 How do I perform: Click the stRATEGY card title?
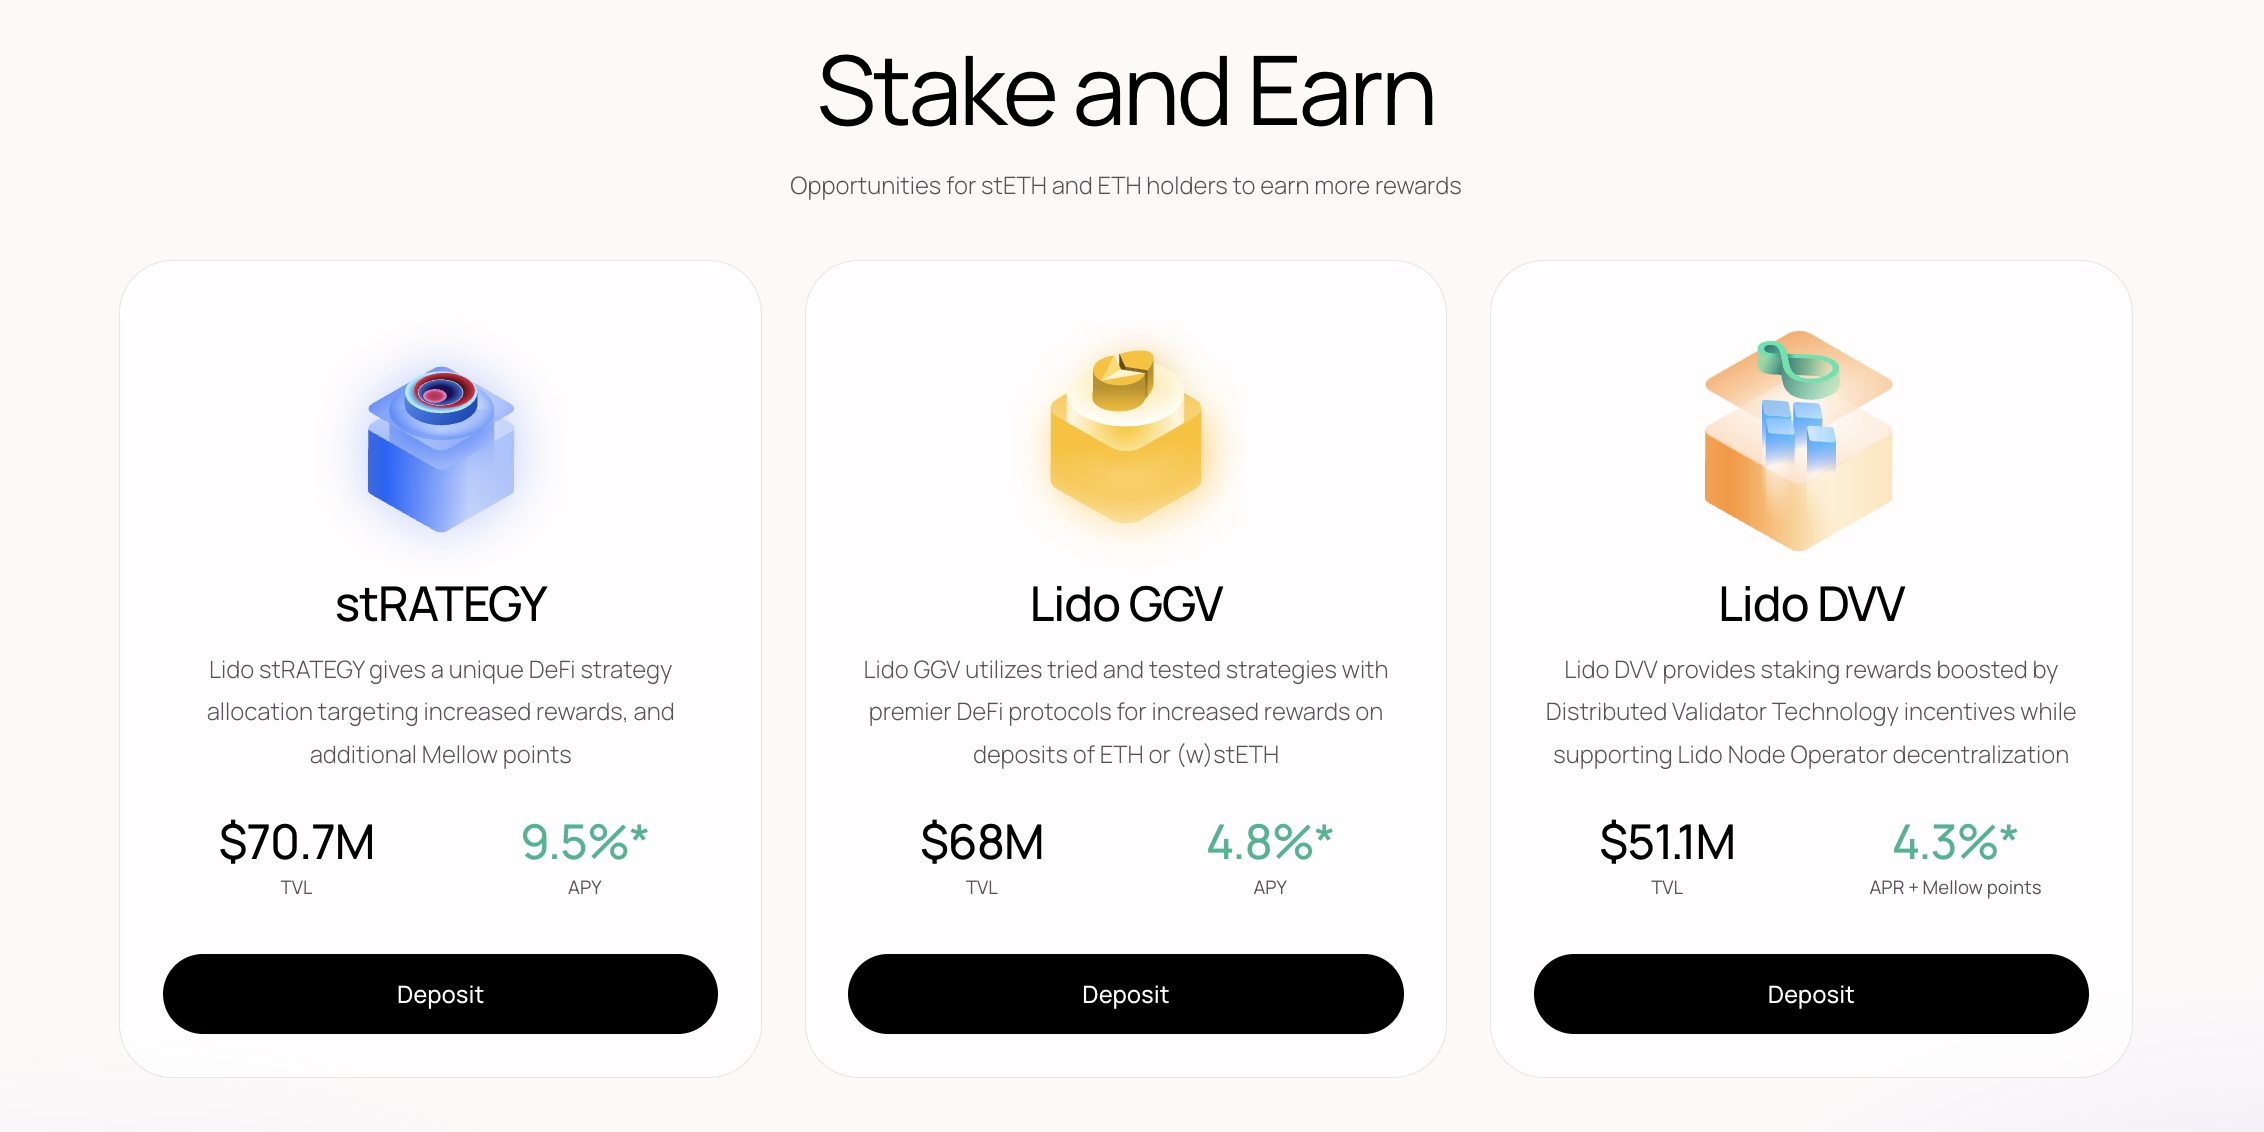[441, 604]
